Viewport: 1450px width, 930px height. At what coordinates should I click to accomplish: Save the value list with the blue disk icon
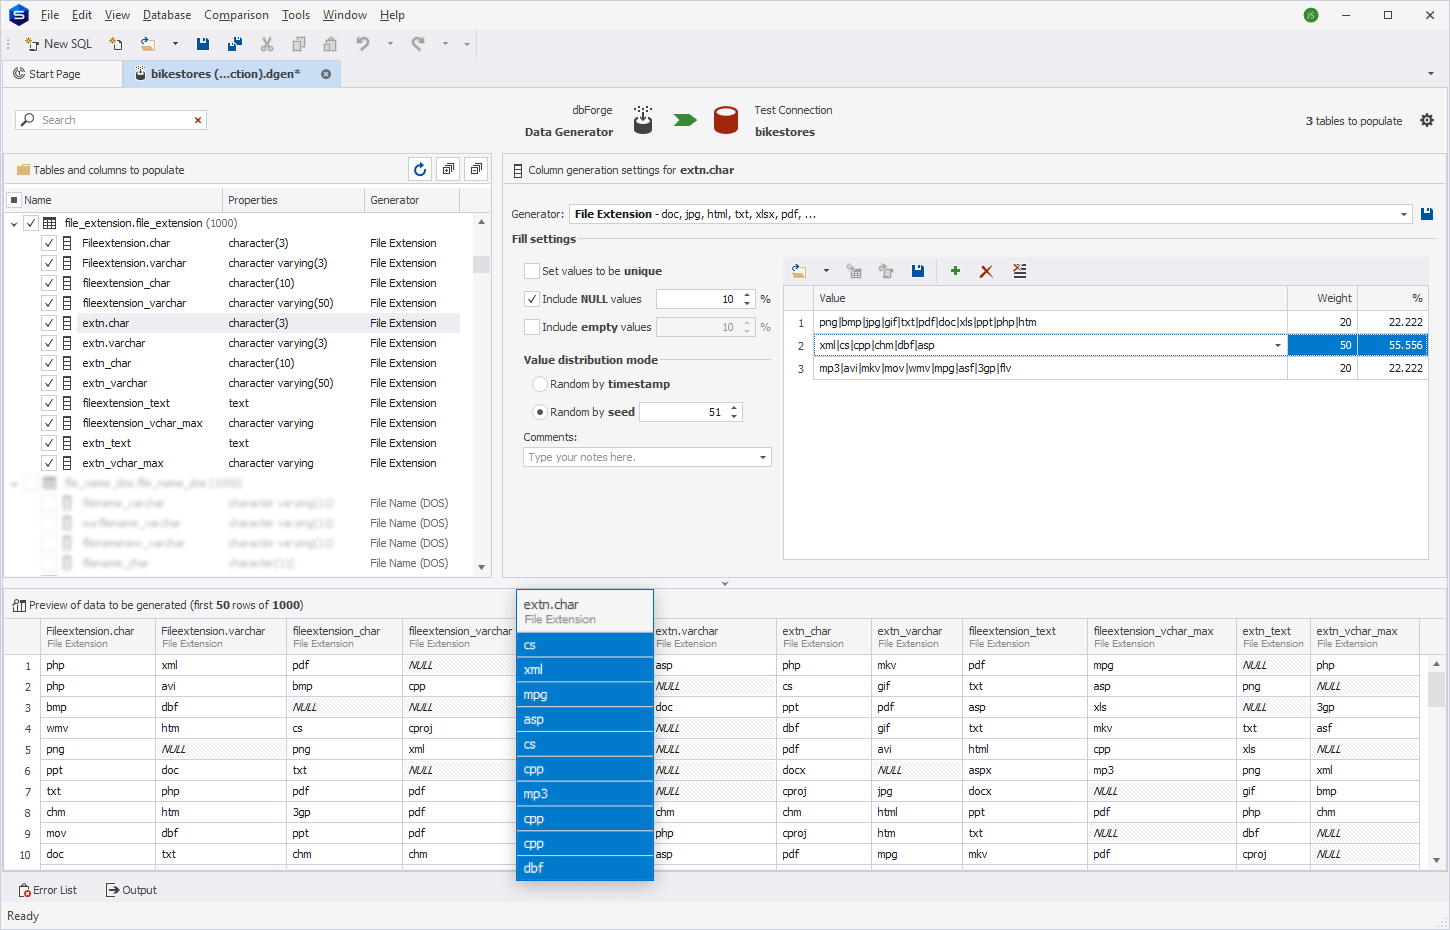tap(918, 271)
